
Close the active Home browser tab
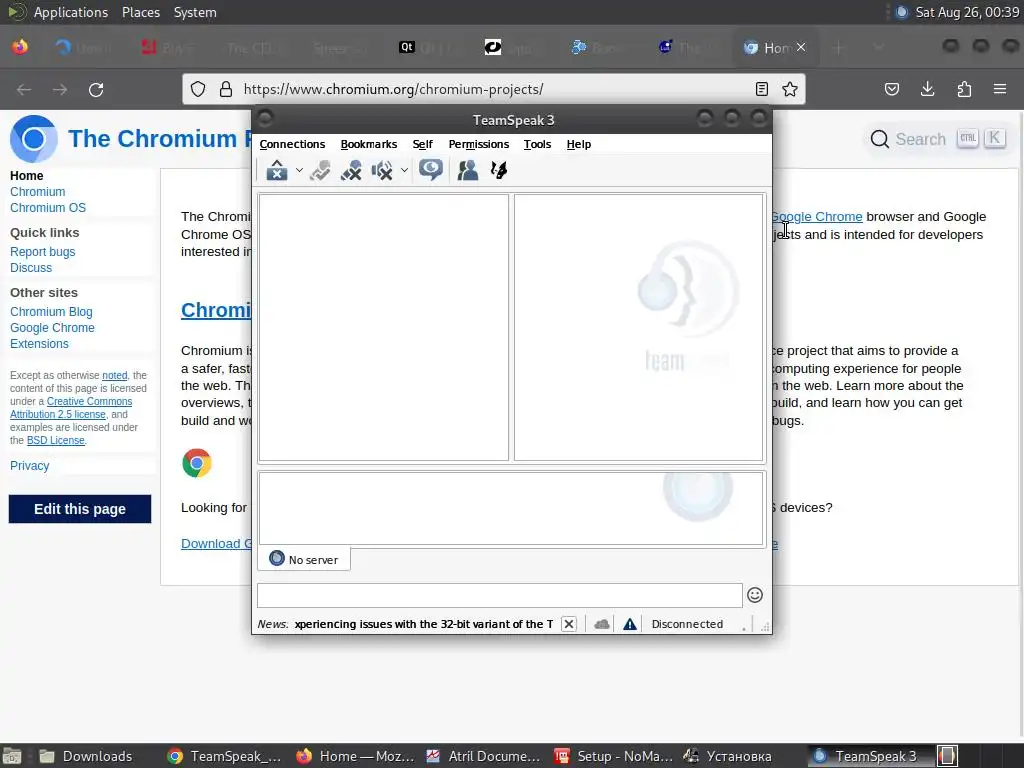pyautogui.click(x=801, y=48)
